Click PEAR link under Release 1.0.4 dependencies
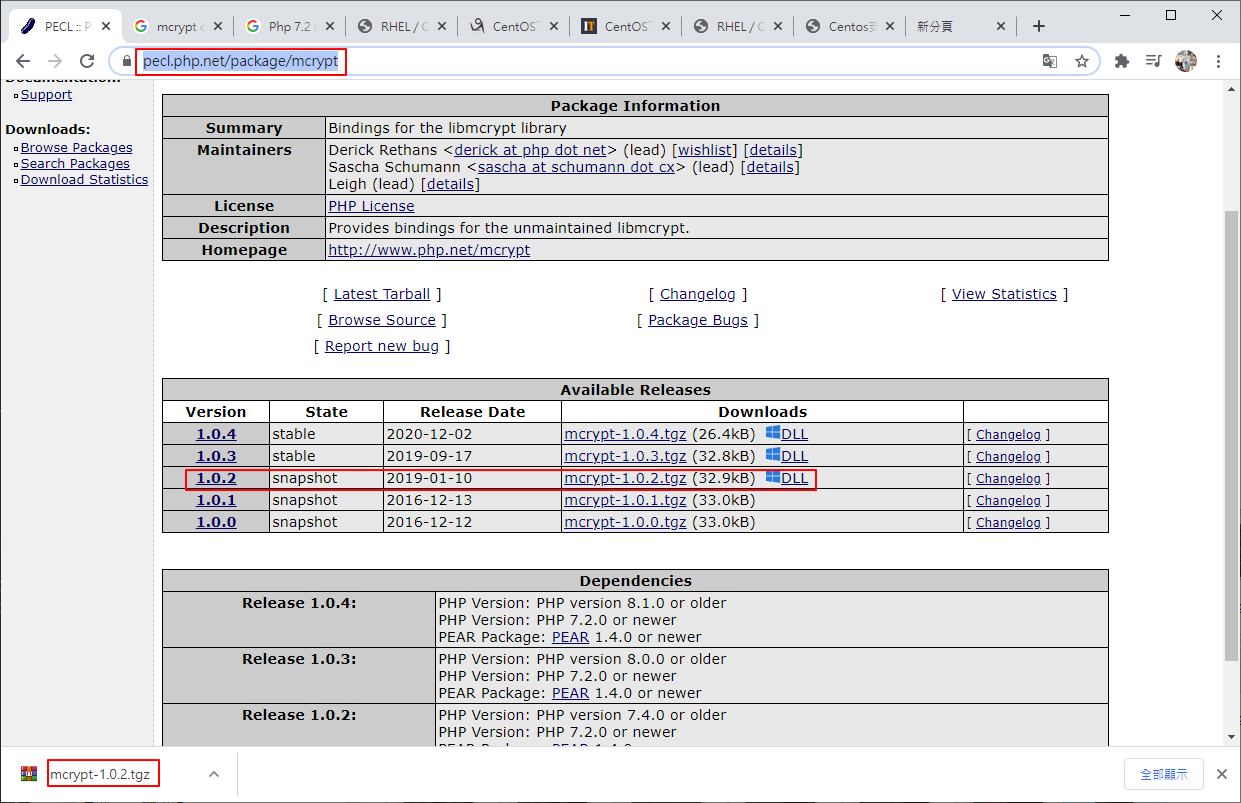The height and width of the screenshot is (803, 1241). pyautogui.click(x=570, y=637)
